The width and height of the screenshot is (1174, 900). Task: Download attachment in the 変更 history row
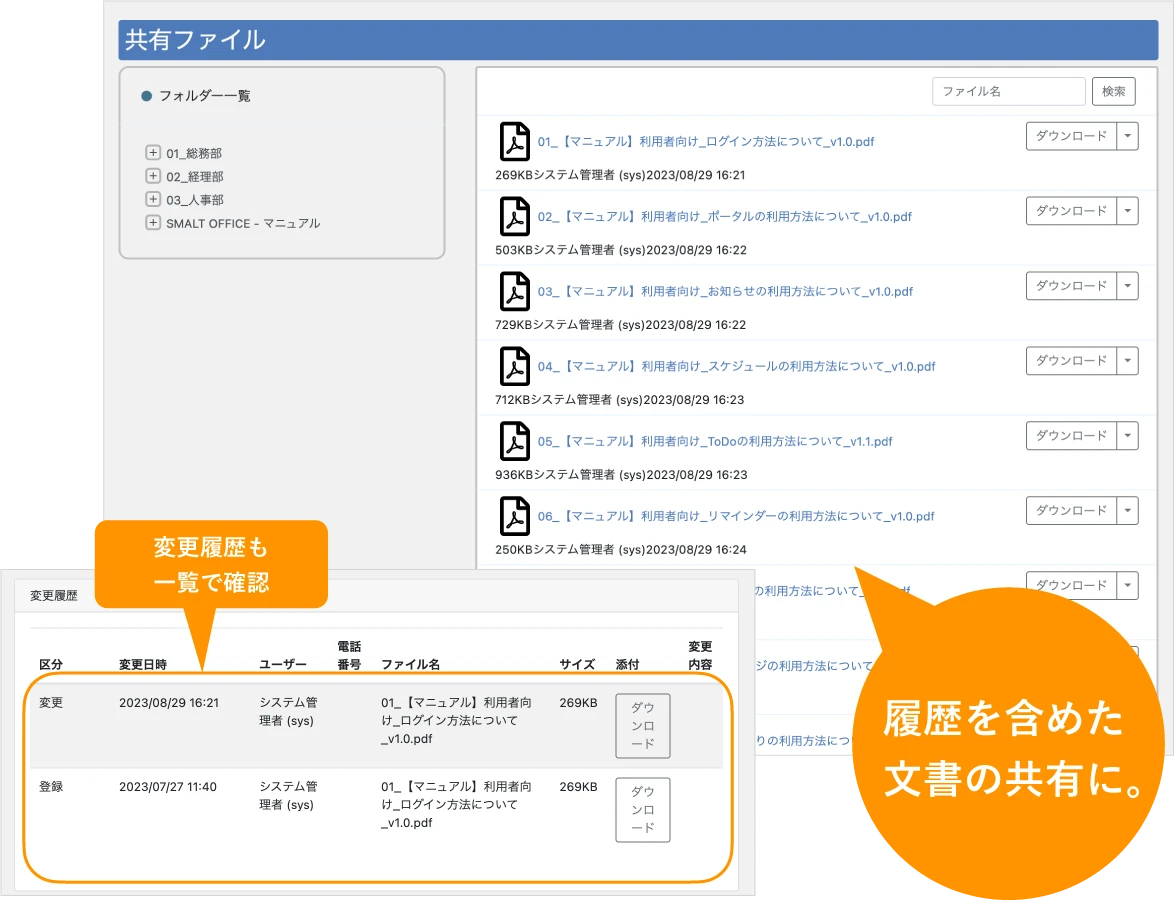[x=642, y=726]
